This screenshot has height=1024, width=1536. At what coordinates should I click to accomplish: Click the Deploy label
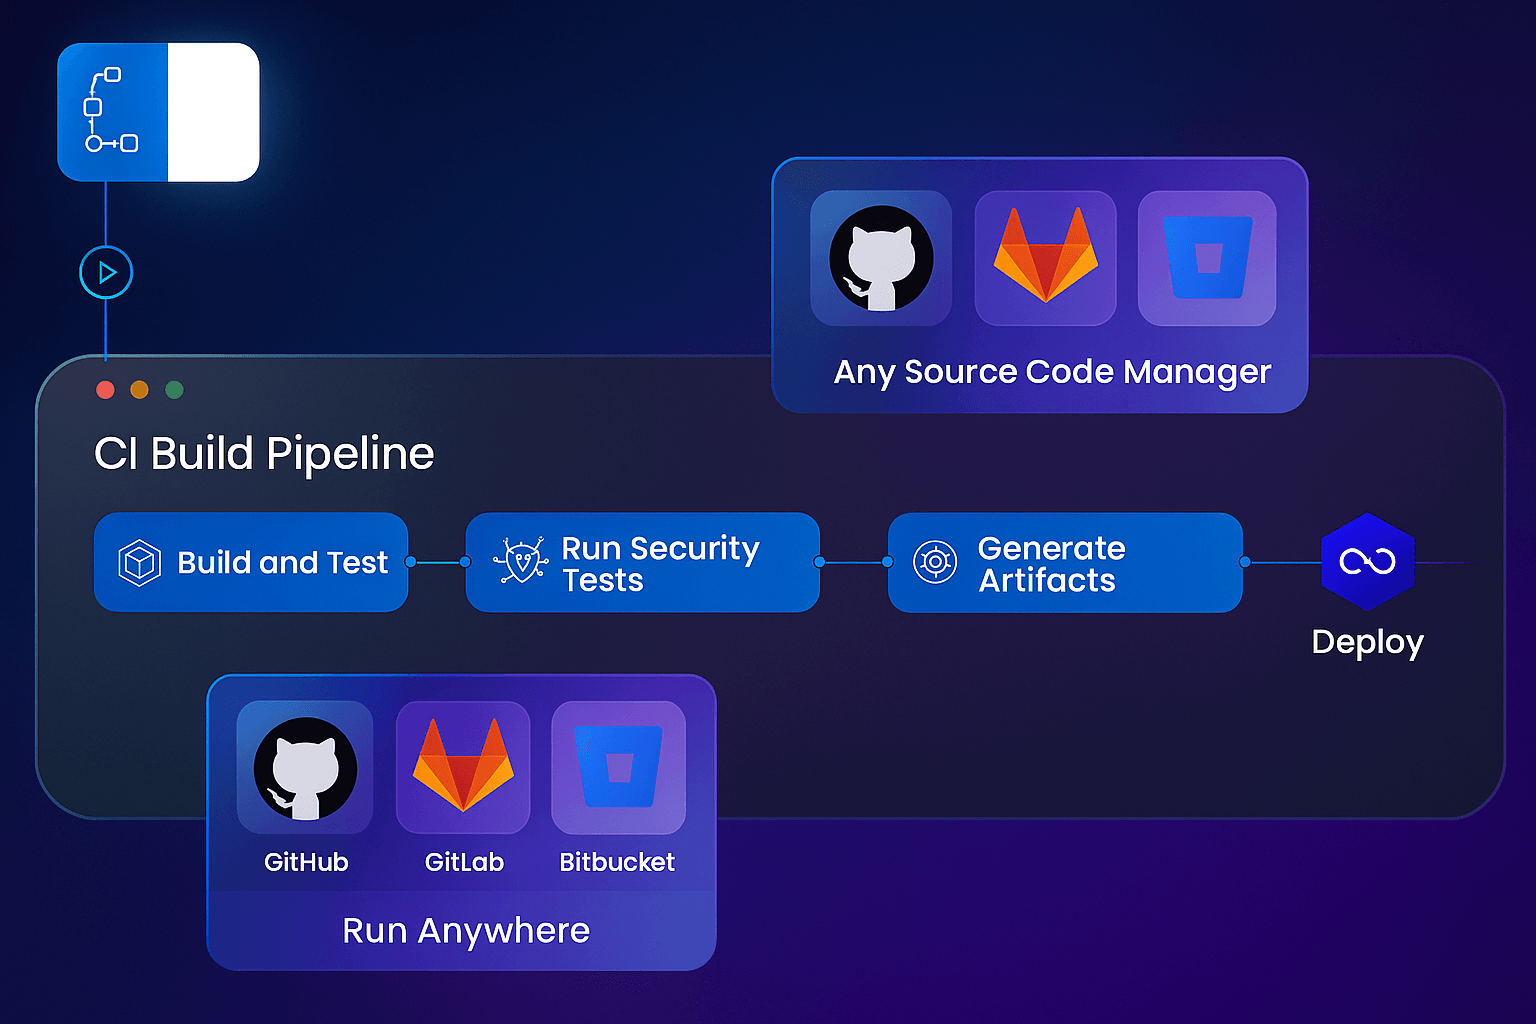click(1367, 642)
